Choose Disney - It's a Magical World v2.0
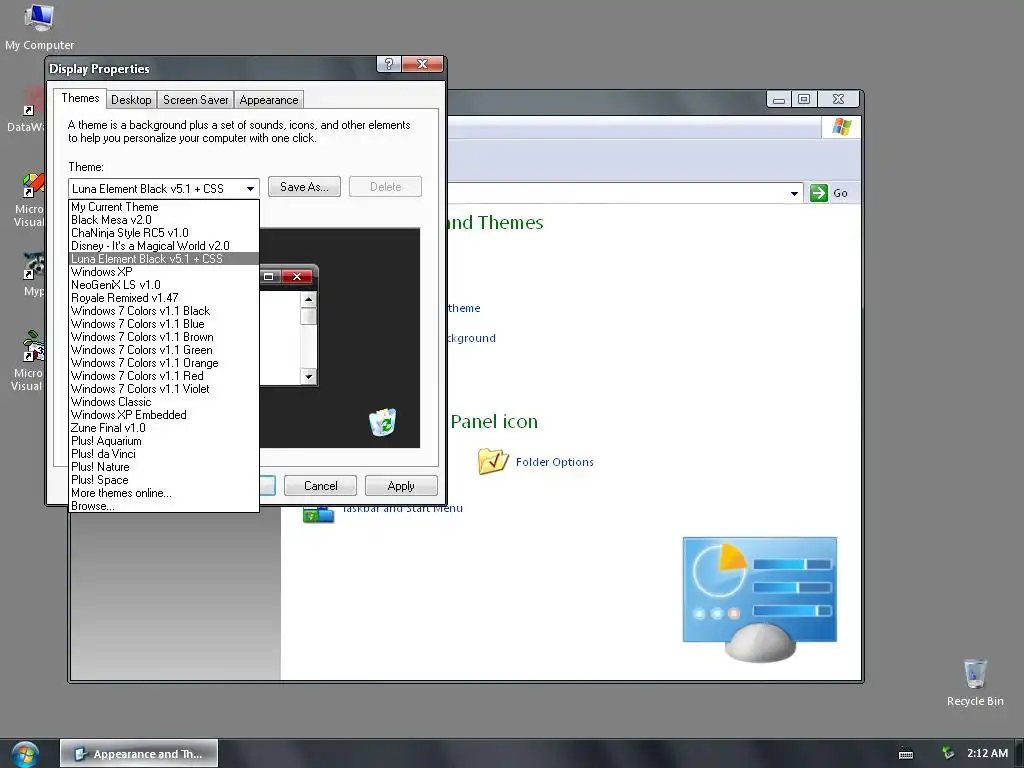Image resolution: width=1024 pixels, height=768 pixels. pyautogui.click(x=164, y=246)
